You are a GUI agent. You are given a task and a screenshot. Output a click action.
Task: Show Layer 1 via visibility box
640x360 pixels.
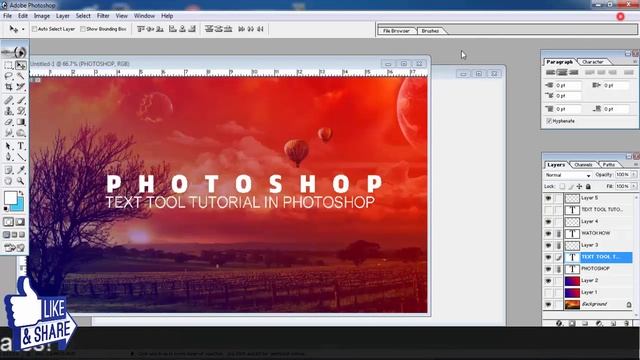pyautogui.click(x=548, y=293)
